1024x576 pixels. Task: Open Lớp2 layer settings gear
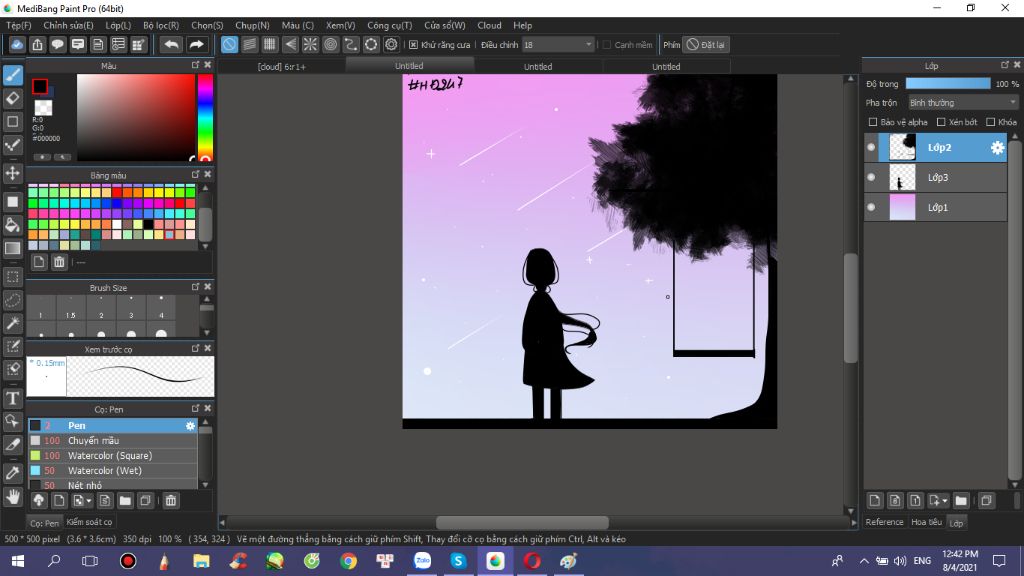tap(997, 148)
